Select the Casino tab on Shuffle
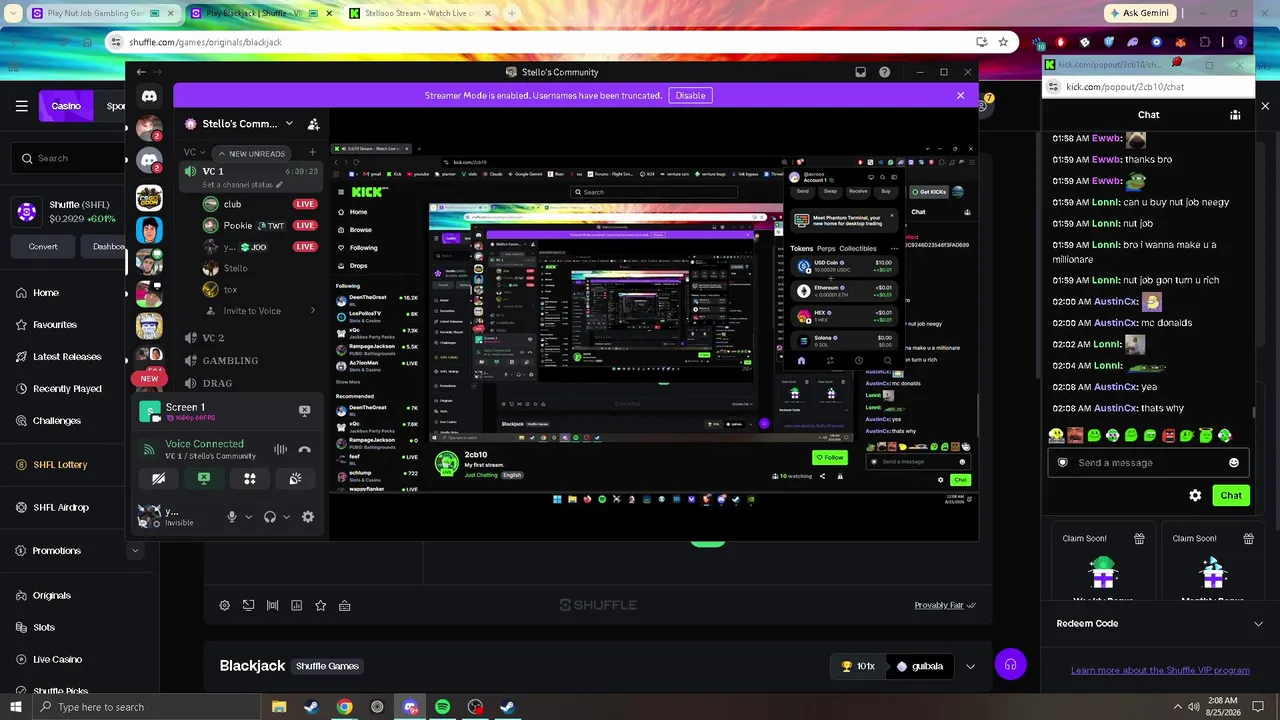1280x720 pixels. pos(66,106)
